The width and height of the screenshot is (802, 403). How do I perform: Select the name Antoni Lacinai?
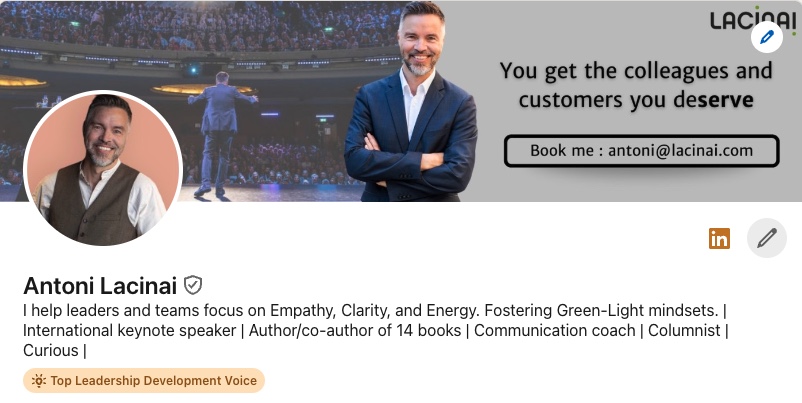(x=100, y=285)
